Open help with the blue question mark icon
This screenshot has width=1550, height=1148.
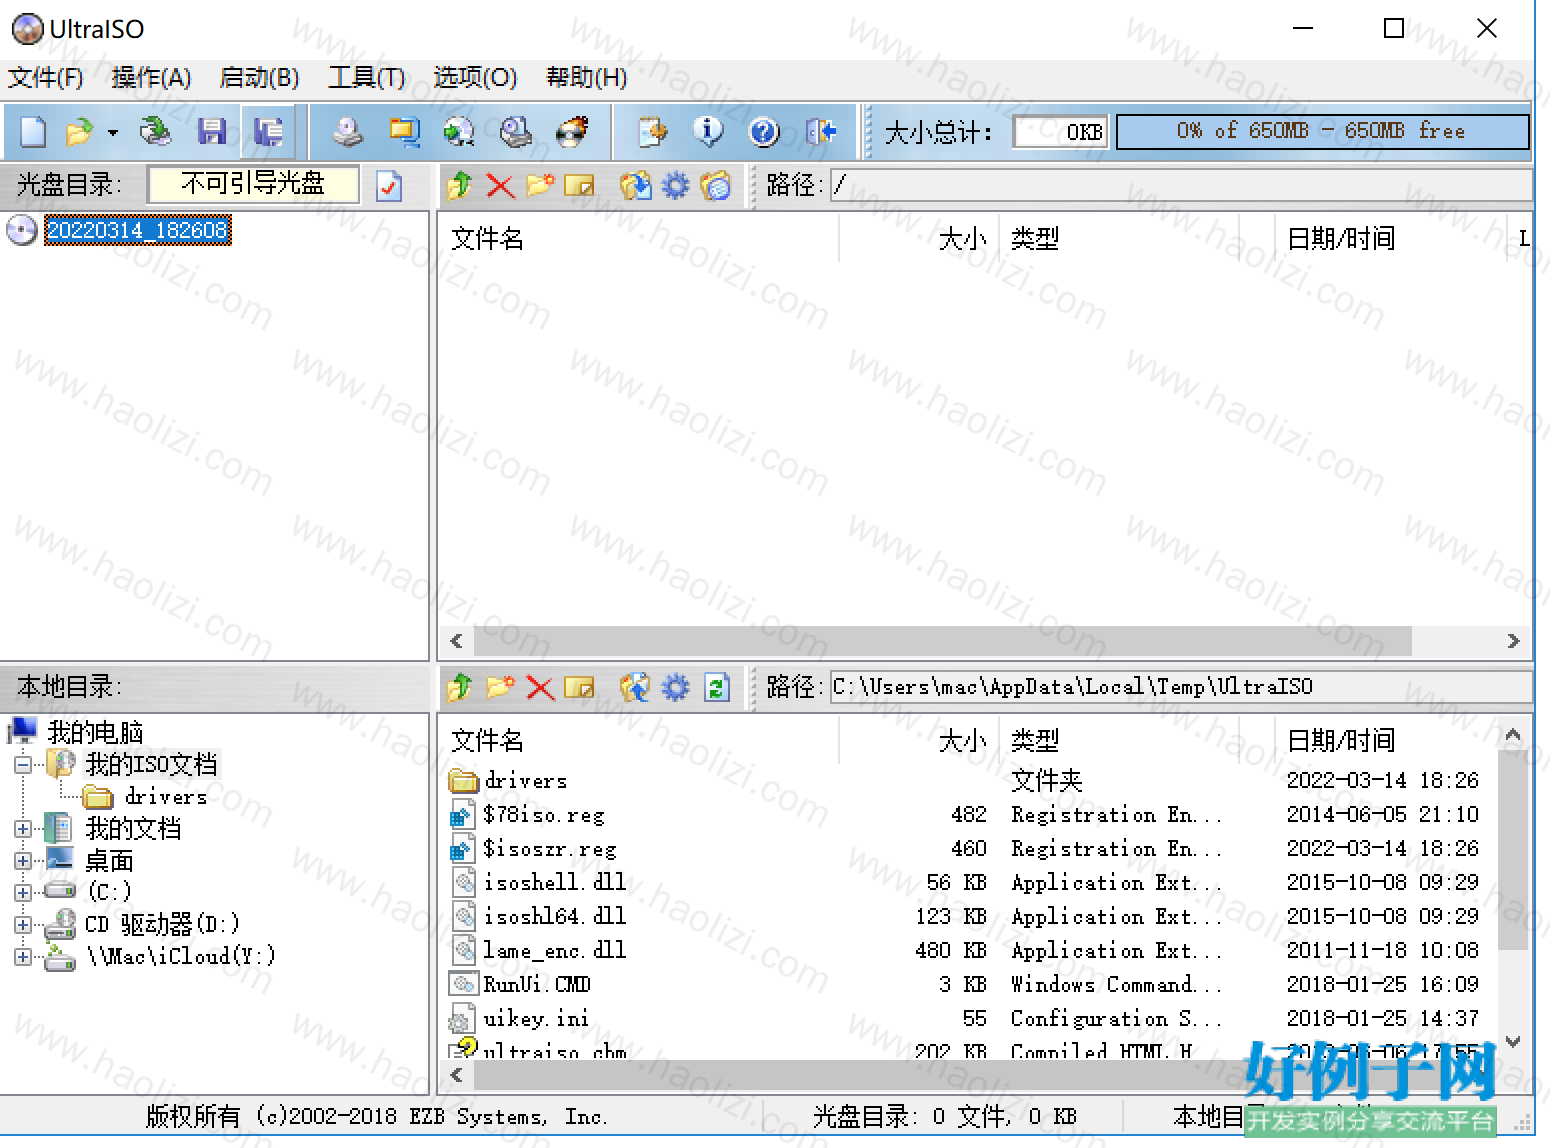click(764, 131)
